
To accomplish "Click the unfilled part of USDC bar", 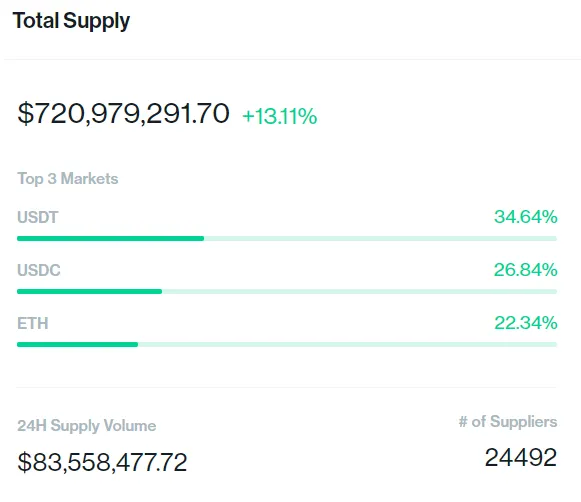I will pyautogui.click(x=359, y=292).
